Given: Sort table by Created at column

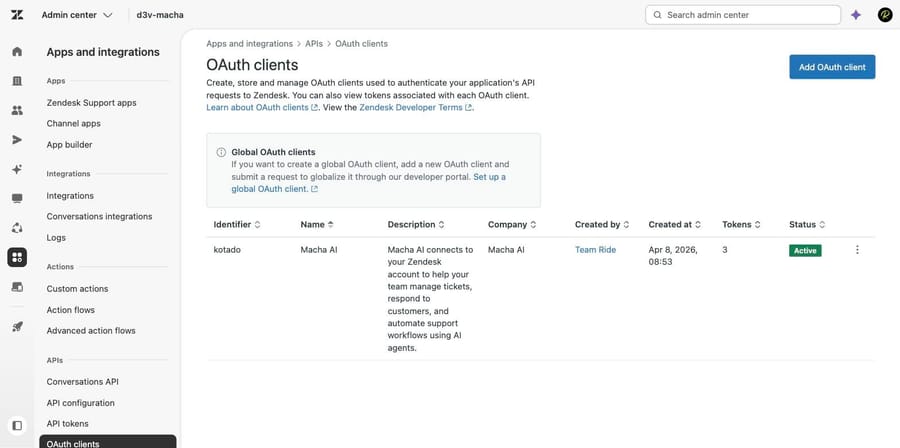Looking at the screenshot, I should point(675,224).
